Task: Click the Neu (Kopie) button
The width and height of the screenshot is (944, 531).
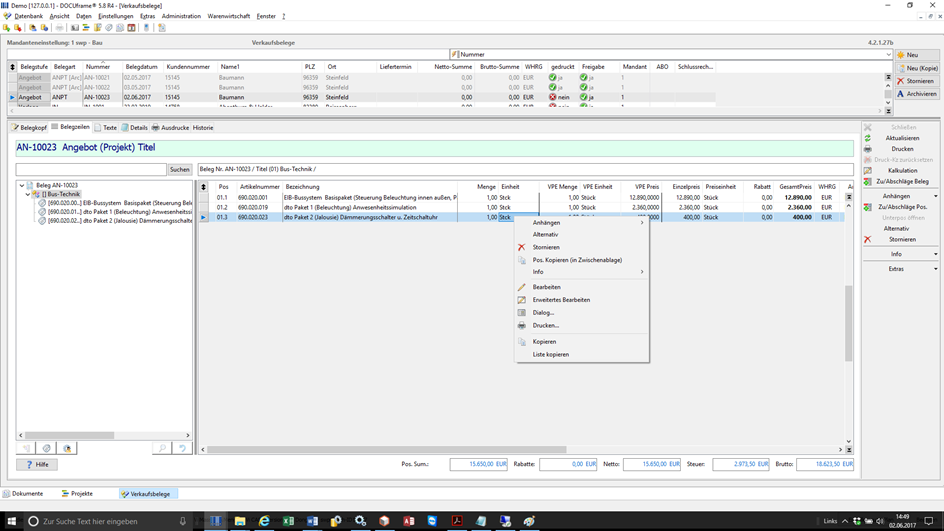Action: point(917,68)
